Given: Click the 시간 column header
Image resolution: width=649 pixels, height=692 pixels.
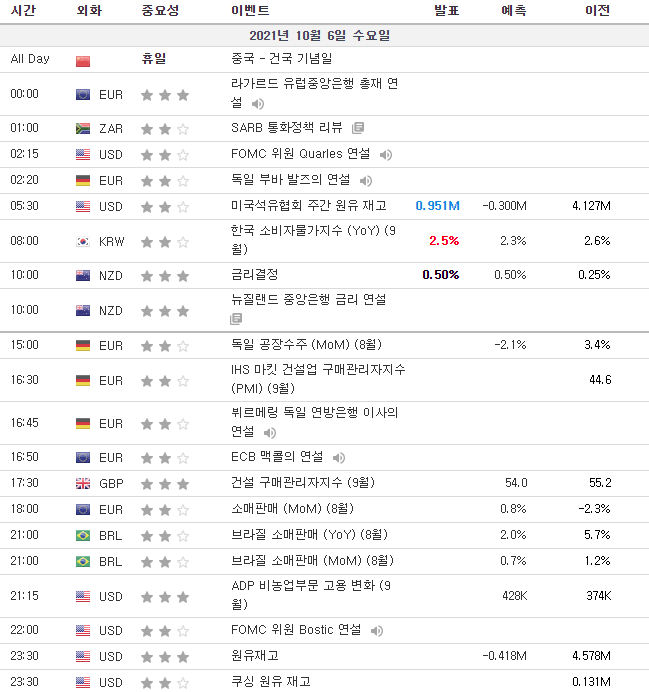Looking at the screenshot, I should click(23, 10).
